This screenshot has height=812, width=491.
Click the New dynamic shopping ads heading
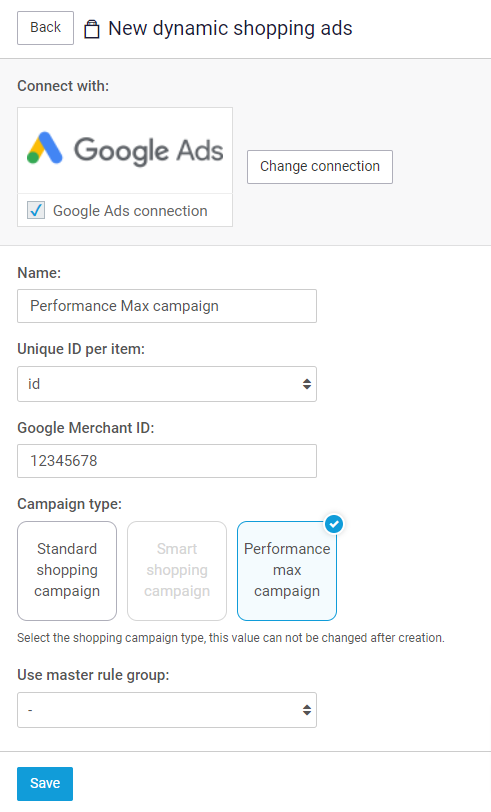tap(230, 28)
